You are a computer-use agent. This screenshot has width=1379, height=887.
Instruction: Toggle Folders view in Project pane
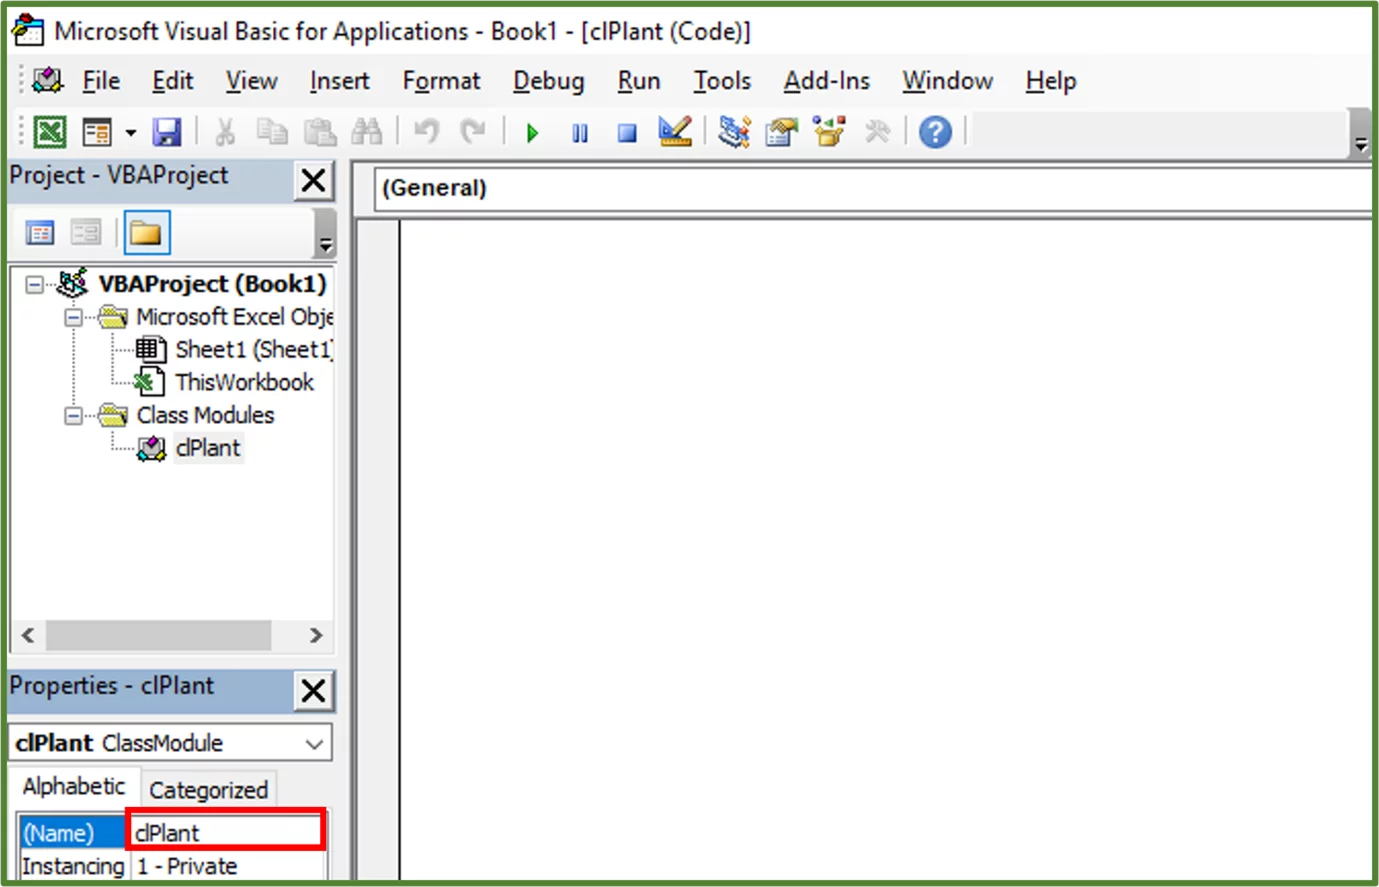(x=146, y=233)
